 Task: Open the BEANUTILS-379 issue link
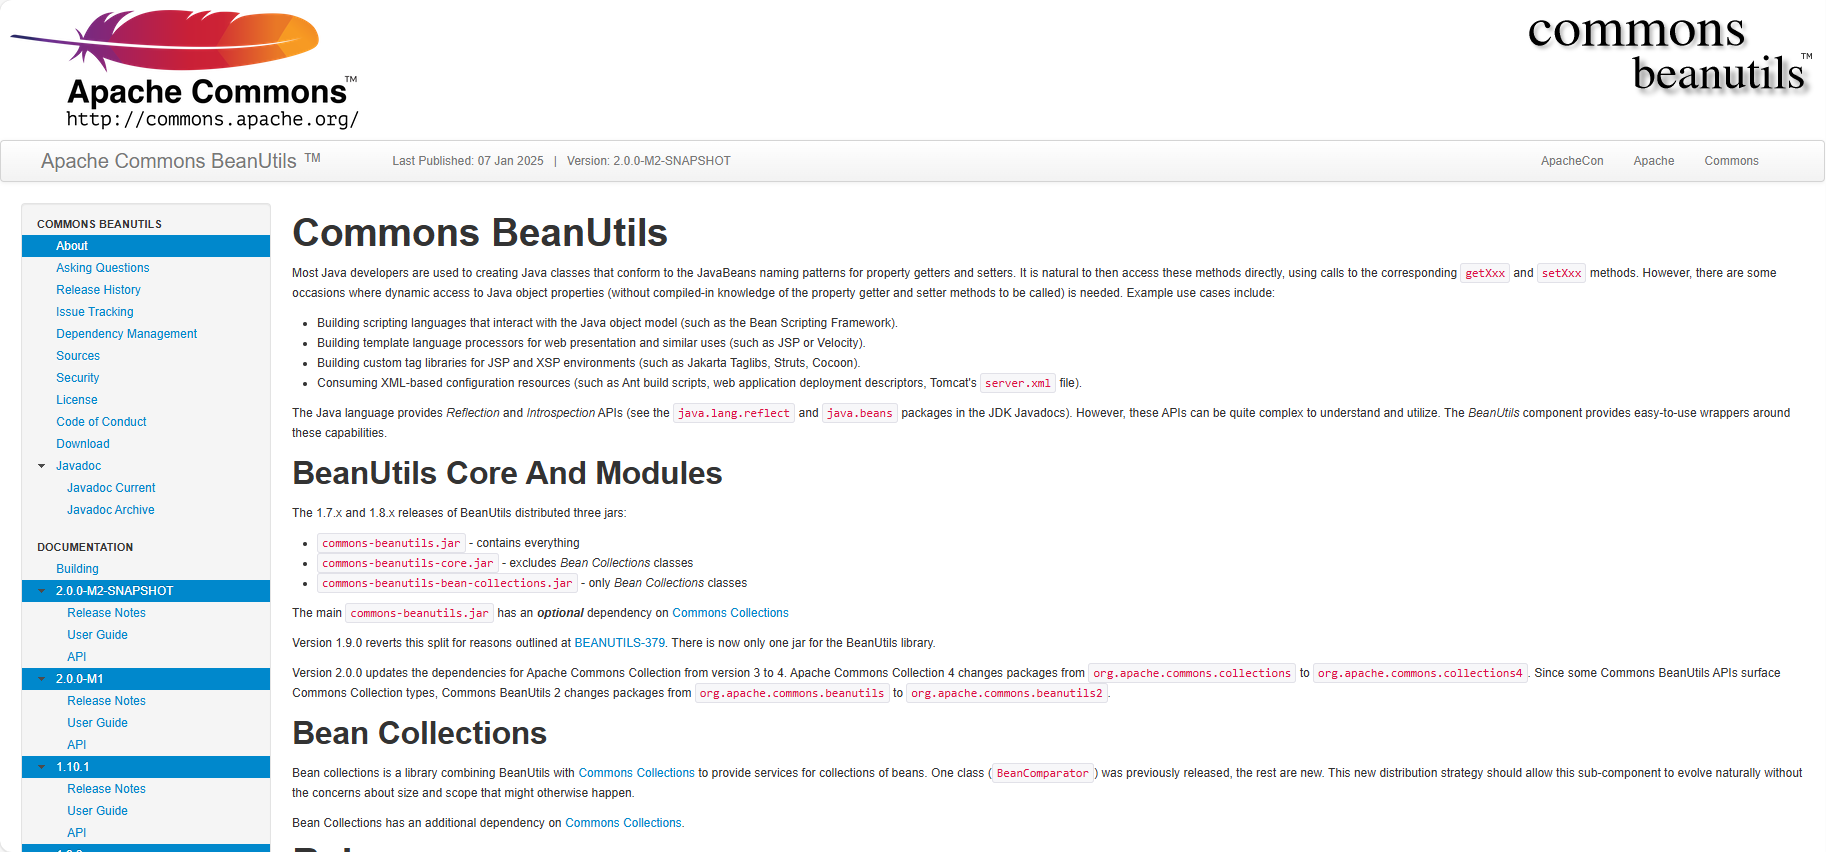point(619,643)
